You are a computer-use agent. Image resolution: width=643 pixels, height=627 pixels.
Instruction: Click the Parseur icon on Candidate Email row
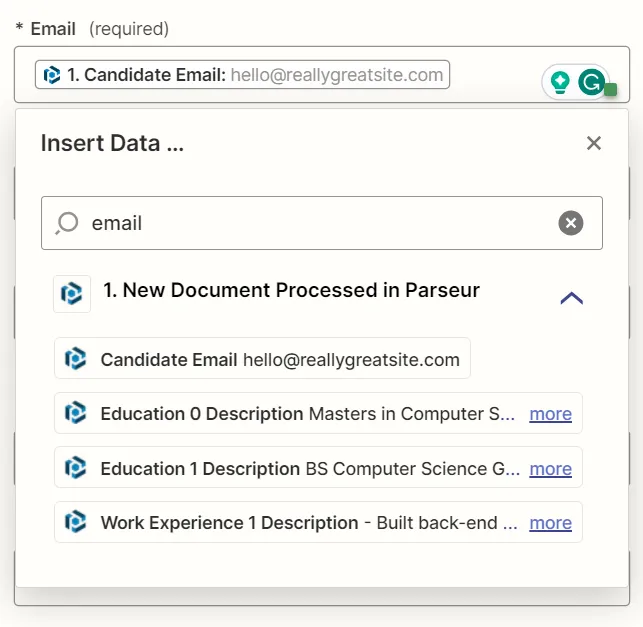point(75,358)
